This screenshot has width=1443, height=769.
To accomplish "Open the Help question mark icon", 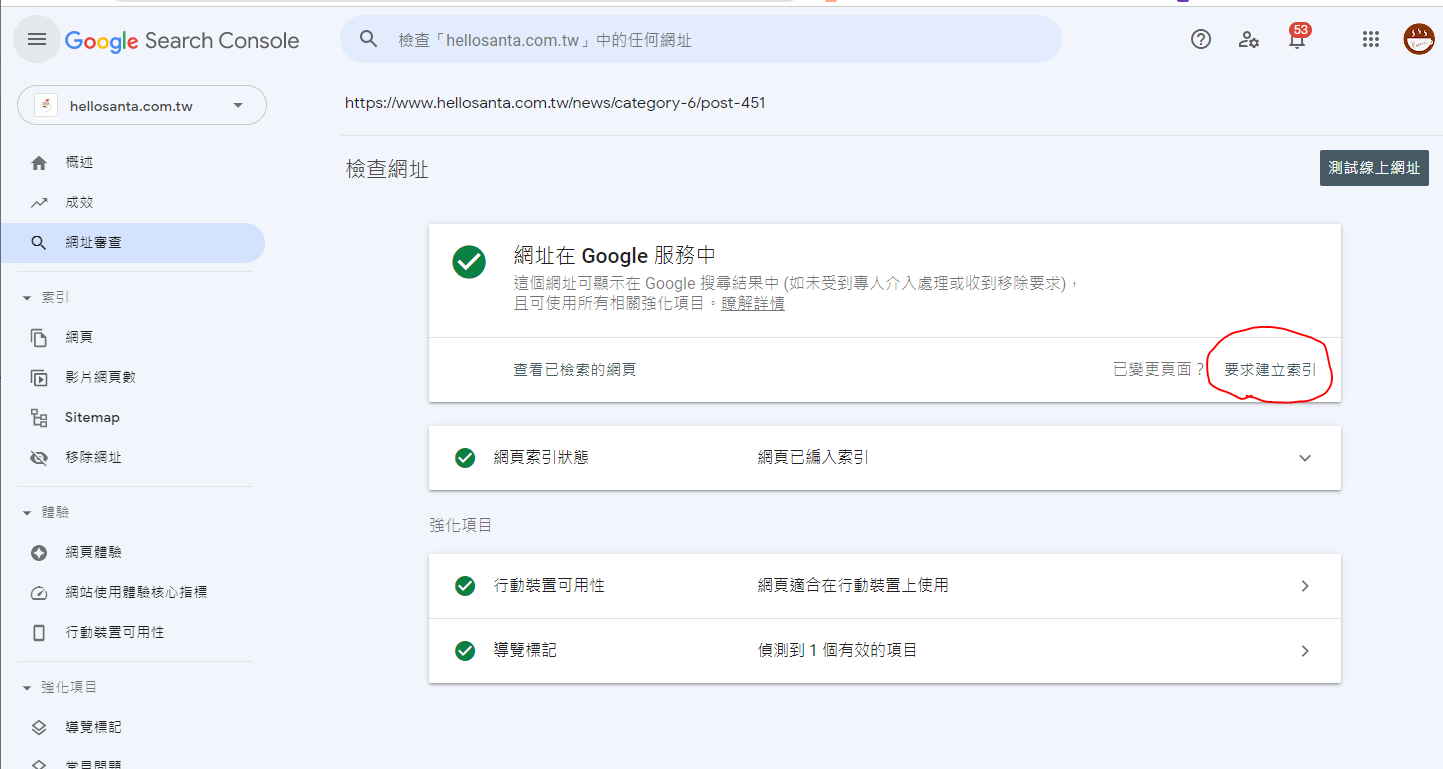I will coord(1201,39).
